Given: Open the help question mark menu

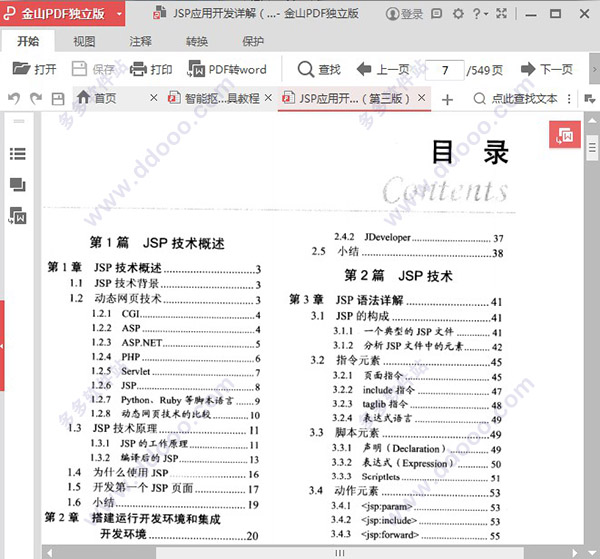Looking at the screenshot, I should pos(480,14).
